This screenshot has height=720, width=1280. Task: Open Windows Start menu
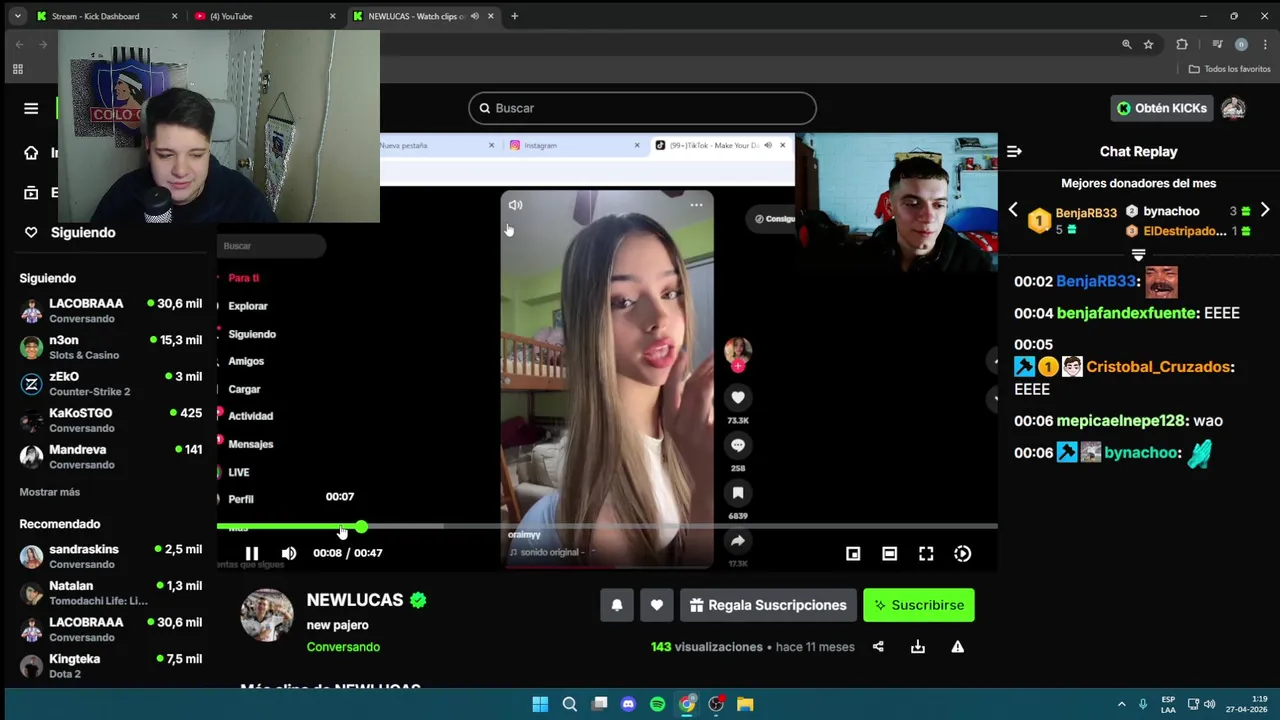coord(540,704)
